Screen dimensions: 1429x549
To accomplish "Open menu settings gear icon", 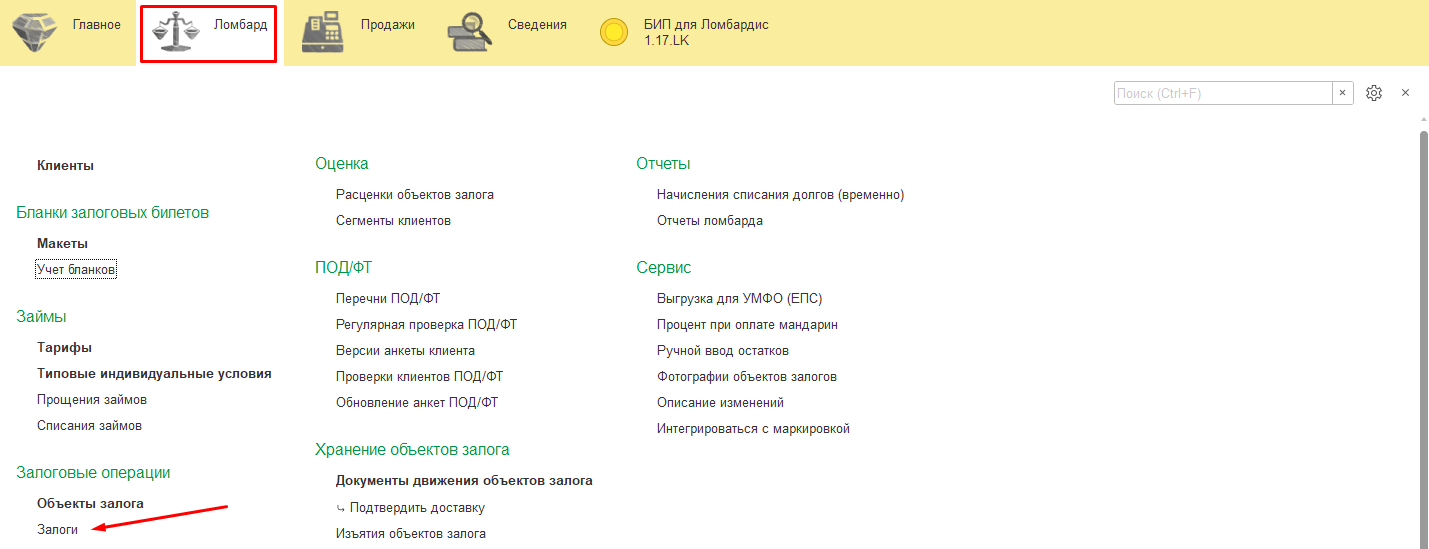I will click(1374, 93).
